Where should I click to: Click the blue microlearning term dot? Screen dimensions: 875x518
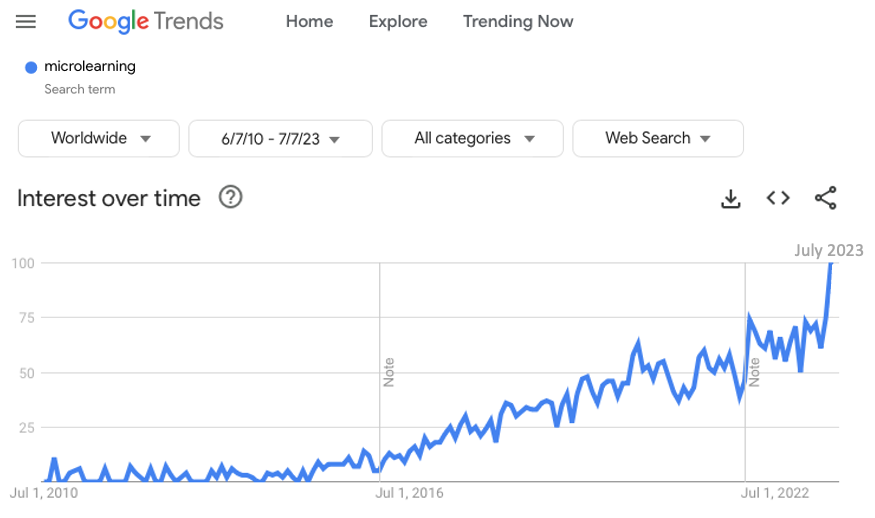pos(31,68)
